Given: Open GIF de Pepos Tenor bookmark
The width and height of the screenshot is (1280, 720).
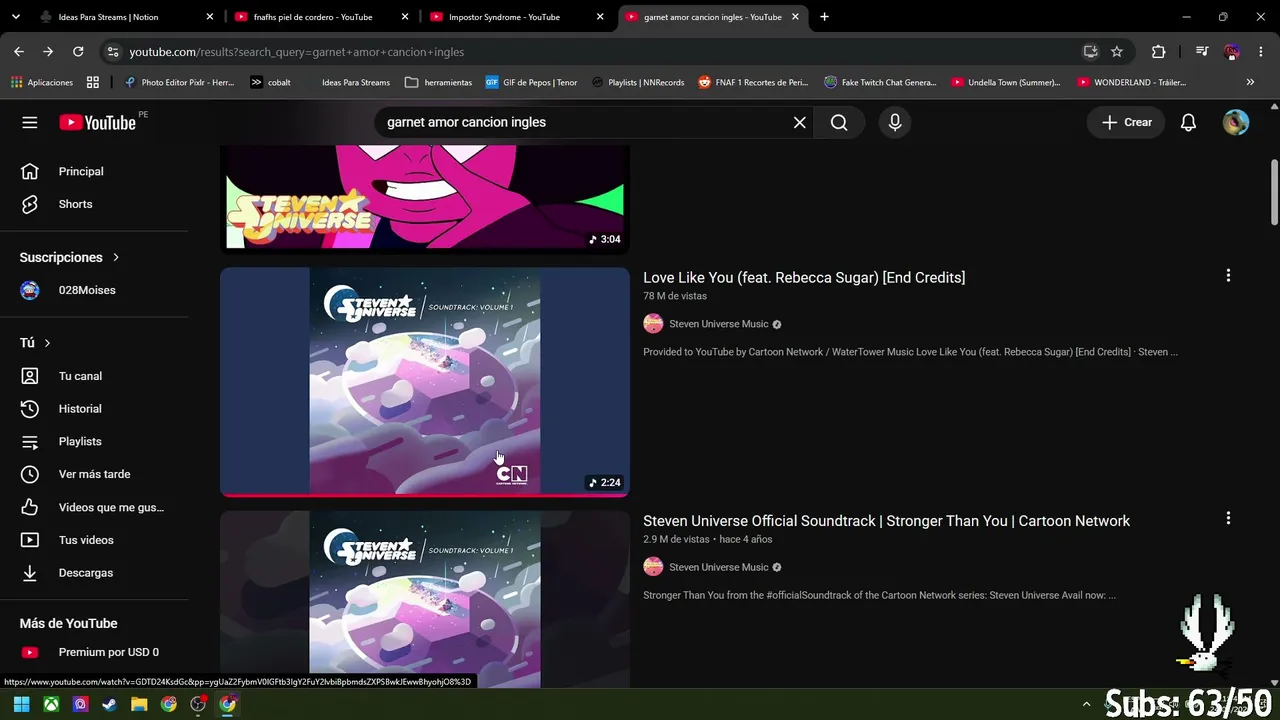Looking at the screenshot, I should (531, 82).
